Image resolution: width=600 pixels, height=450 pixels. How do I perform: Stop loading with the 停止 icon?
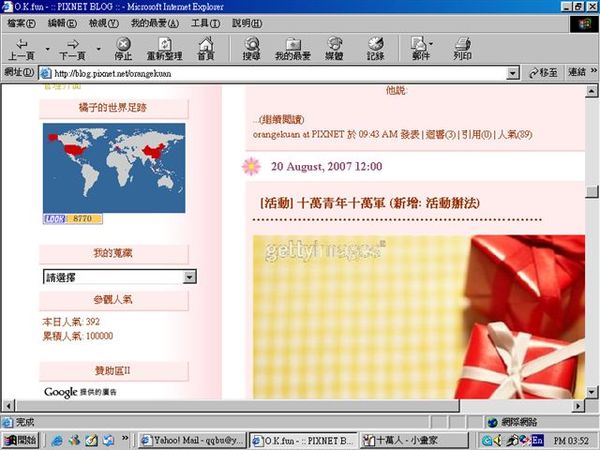[123, 49]
